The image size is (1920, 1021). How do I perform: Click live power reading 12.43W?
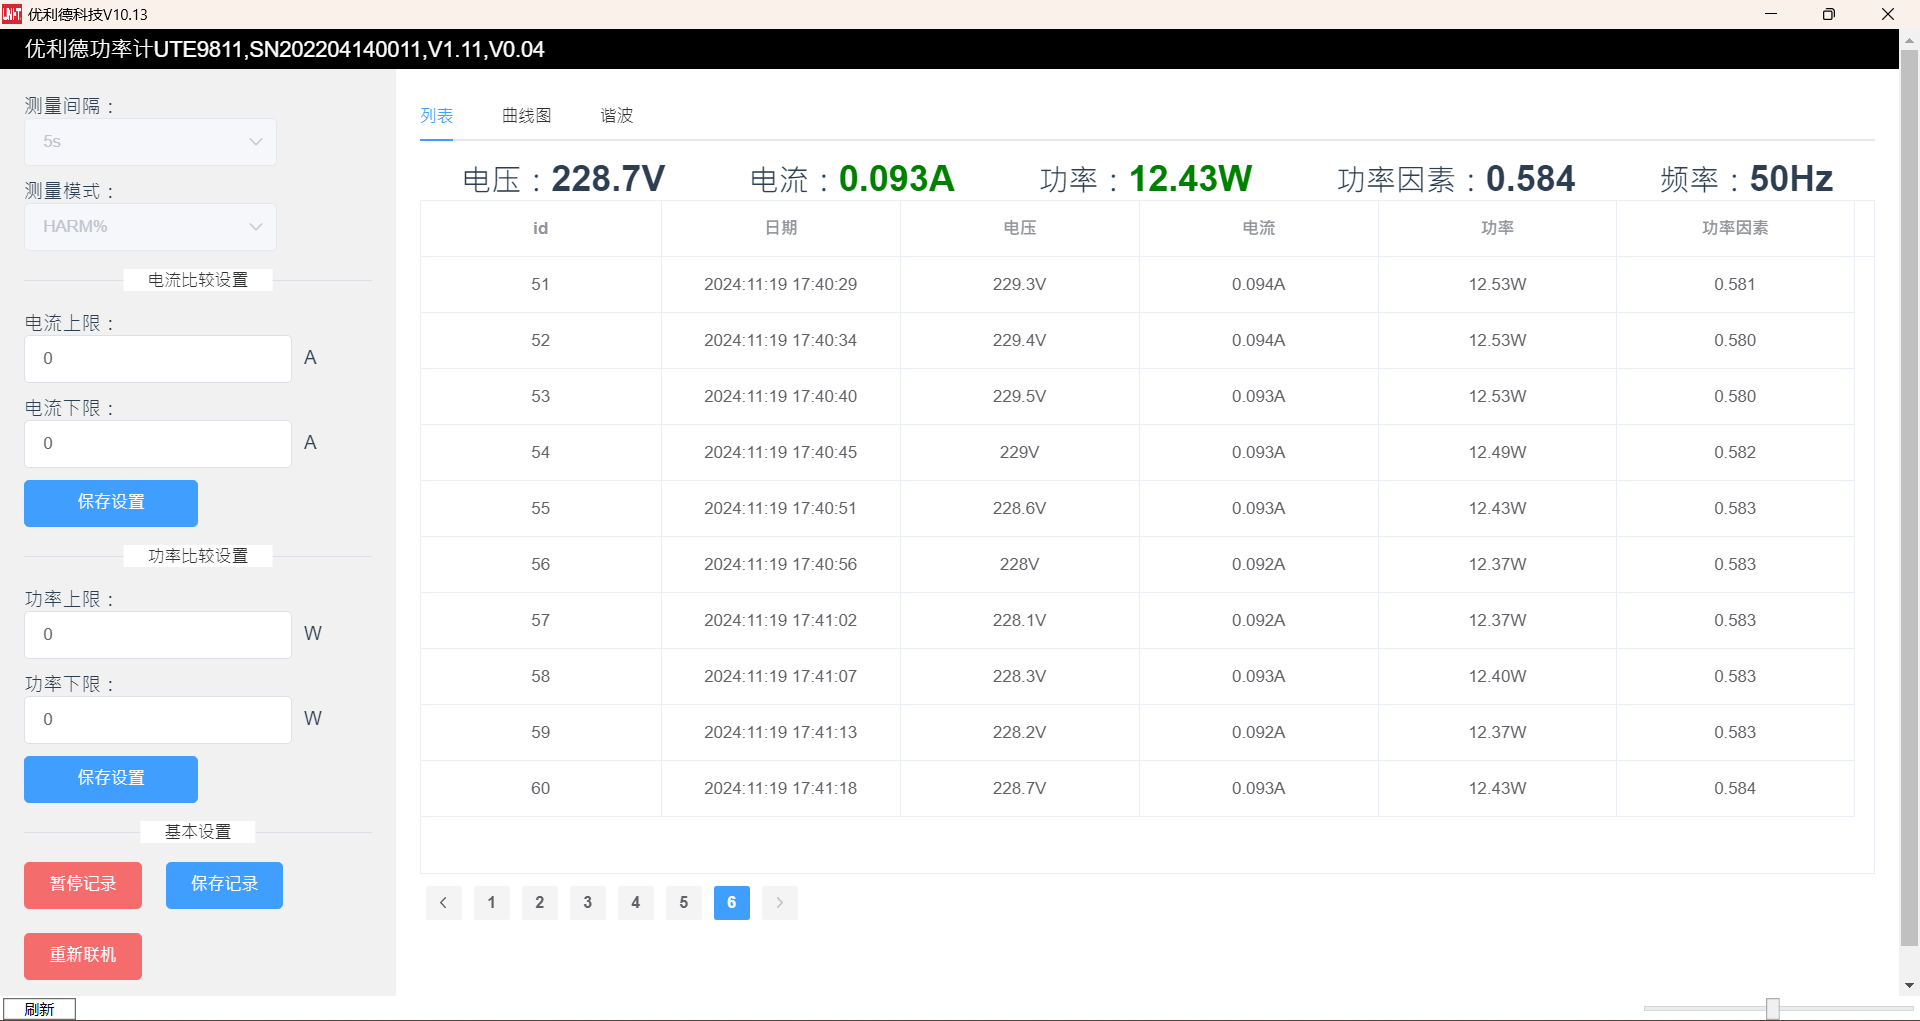pos(1190,179)
